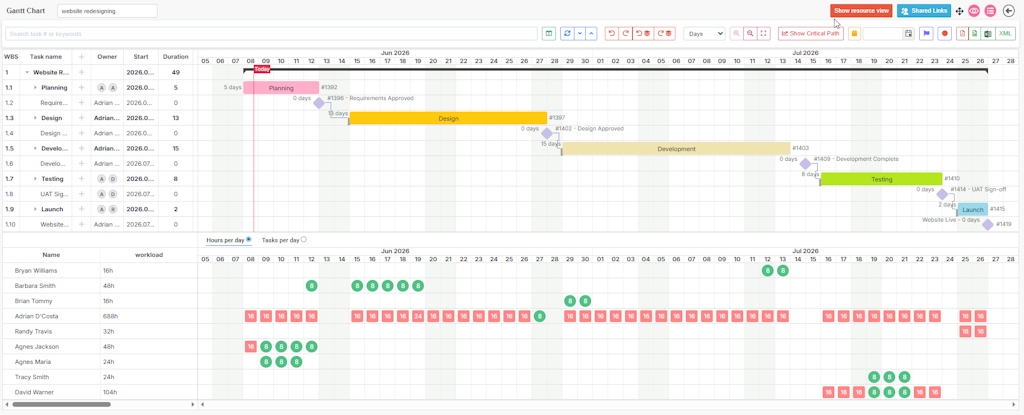Click the horizontal scrollbar below resource list
This screenshot has width=1024, height=415.
(x=61, y=405)
